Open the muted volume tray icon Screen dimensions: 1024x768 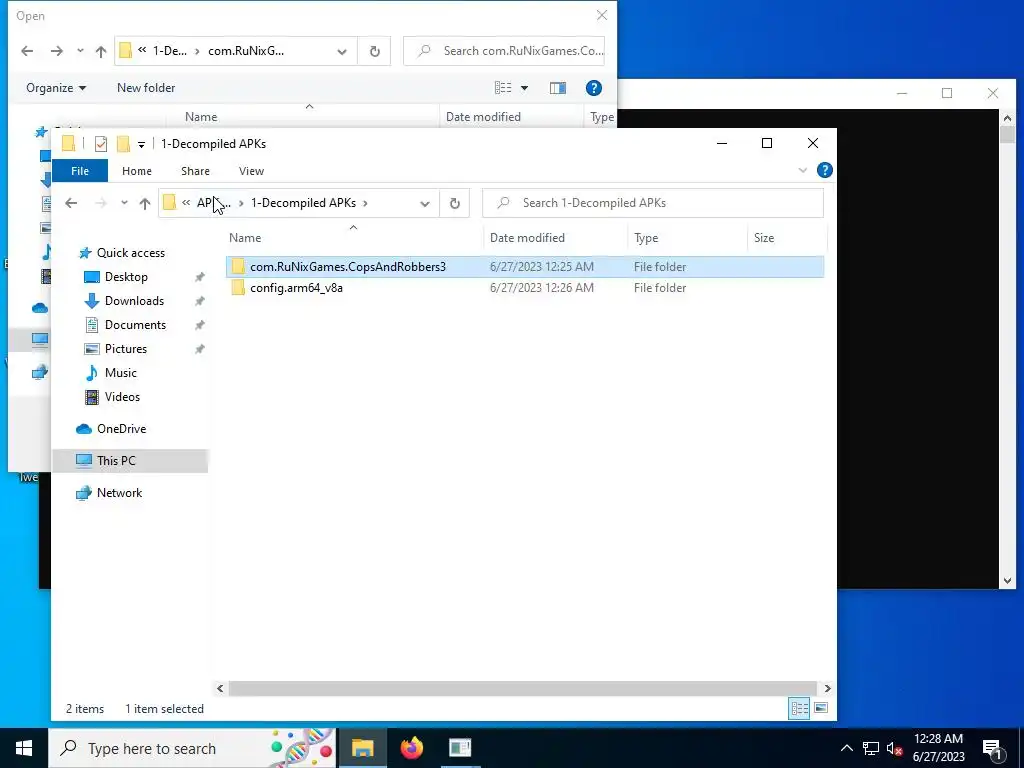894,748
